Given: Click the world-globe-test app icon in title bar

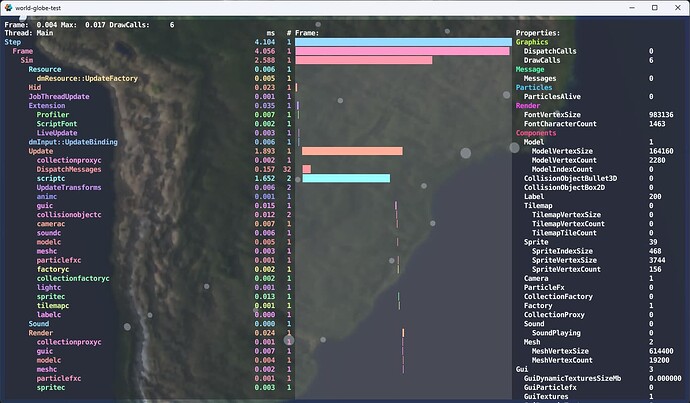Looking at the screenshot, I should (9, 7).
